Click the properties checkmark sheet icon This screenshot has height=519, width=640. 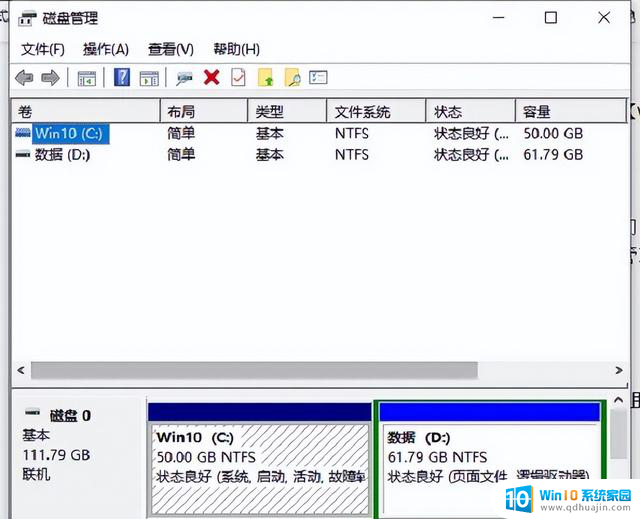238,77
